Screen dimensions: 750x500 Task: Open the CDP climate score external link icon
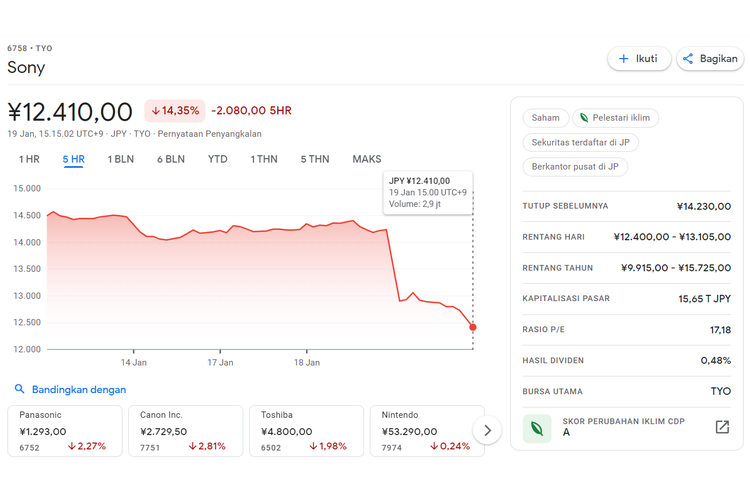click(x=722, y=428)
